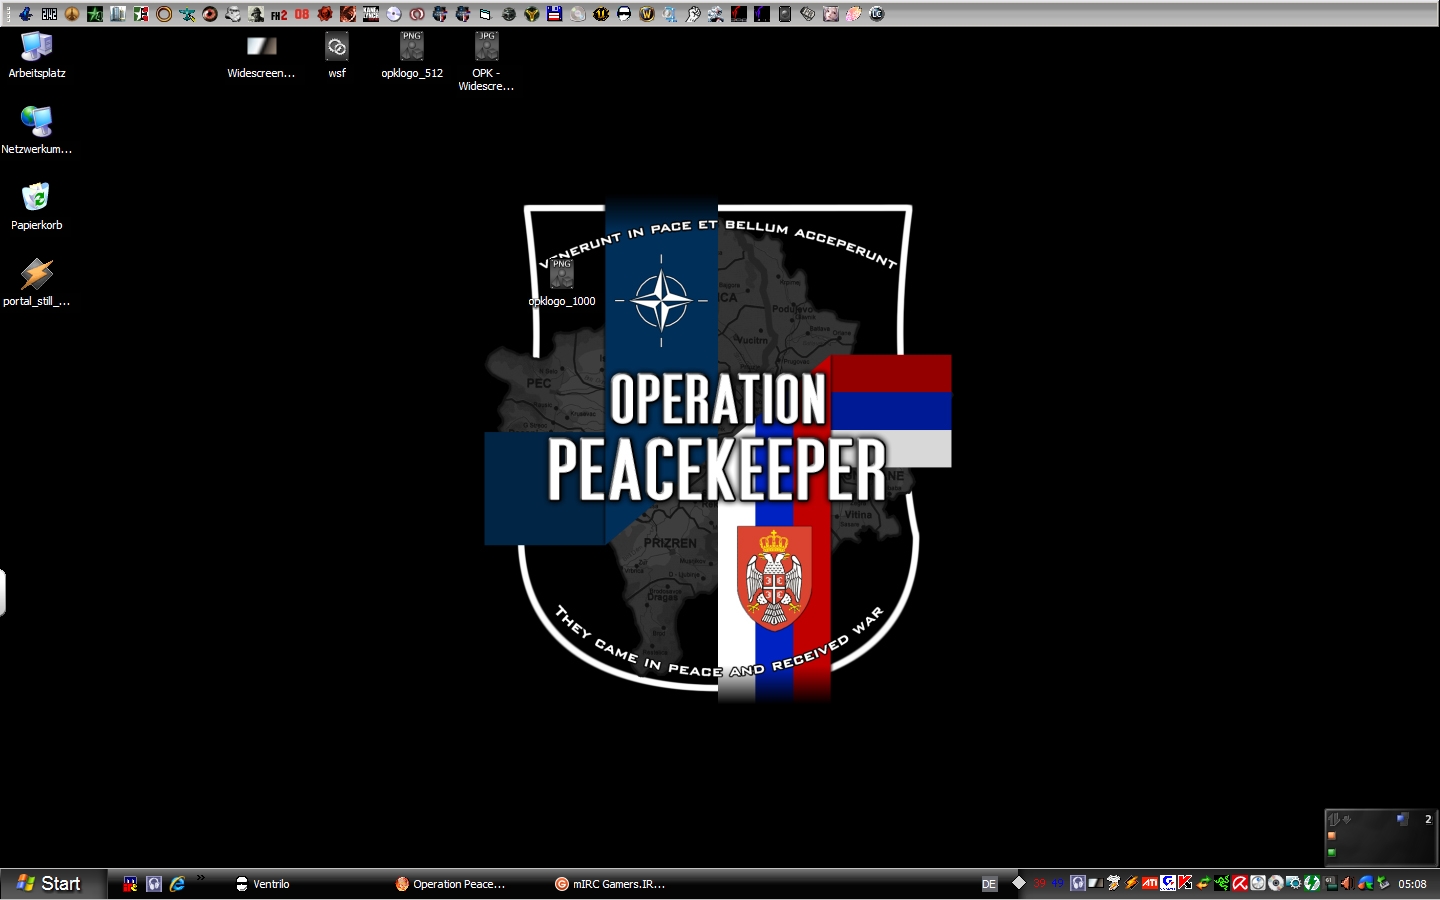Viewport: 1440px width, 900px height.
Task: Switch to mIRC Gamers.IR... taskbar window
Action: pyautogui.click(x=610, y=884)
